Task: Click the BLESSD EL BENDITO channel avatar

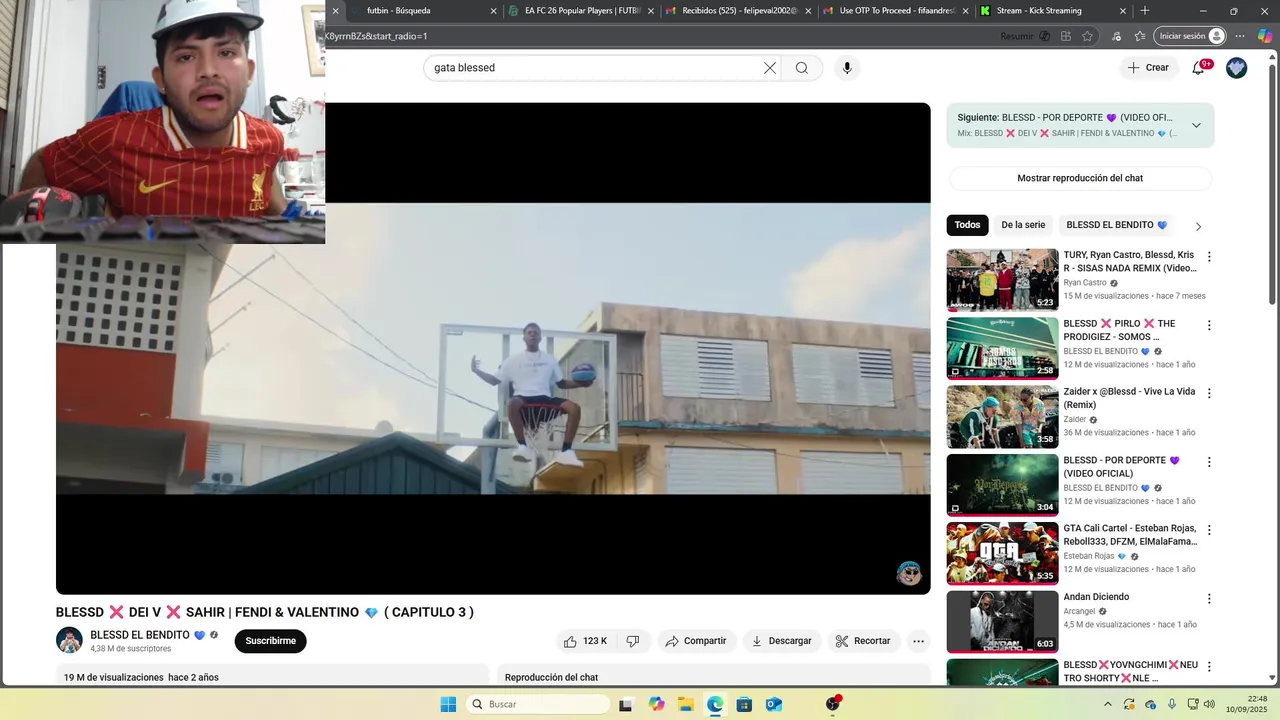Action: [x=69, y=640]
